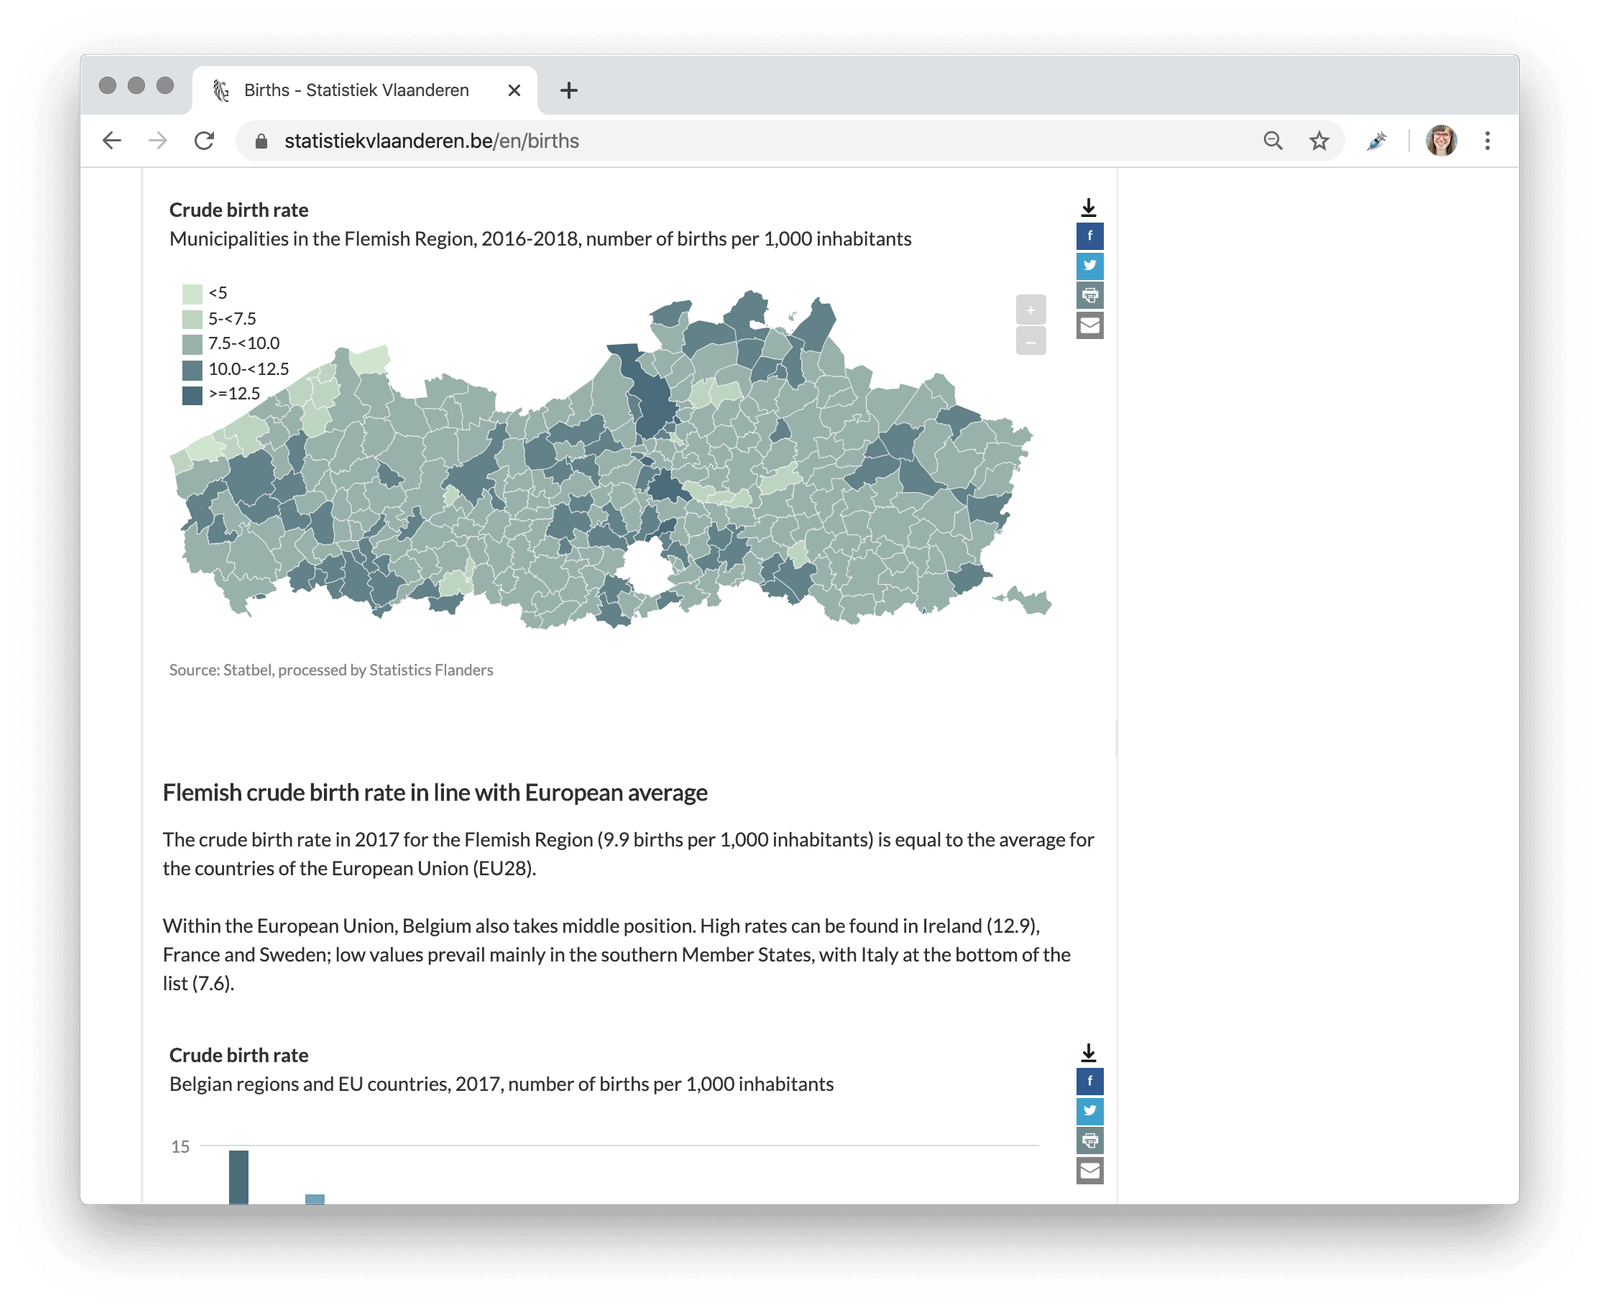
Task: Print the crude birth rate map
Action: [x=1089, y=296]
